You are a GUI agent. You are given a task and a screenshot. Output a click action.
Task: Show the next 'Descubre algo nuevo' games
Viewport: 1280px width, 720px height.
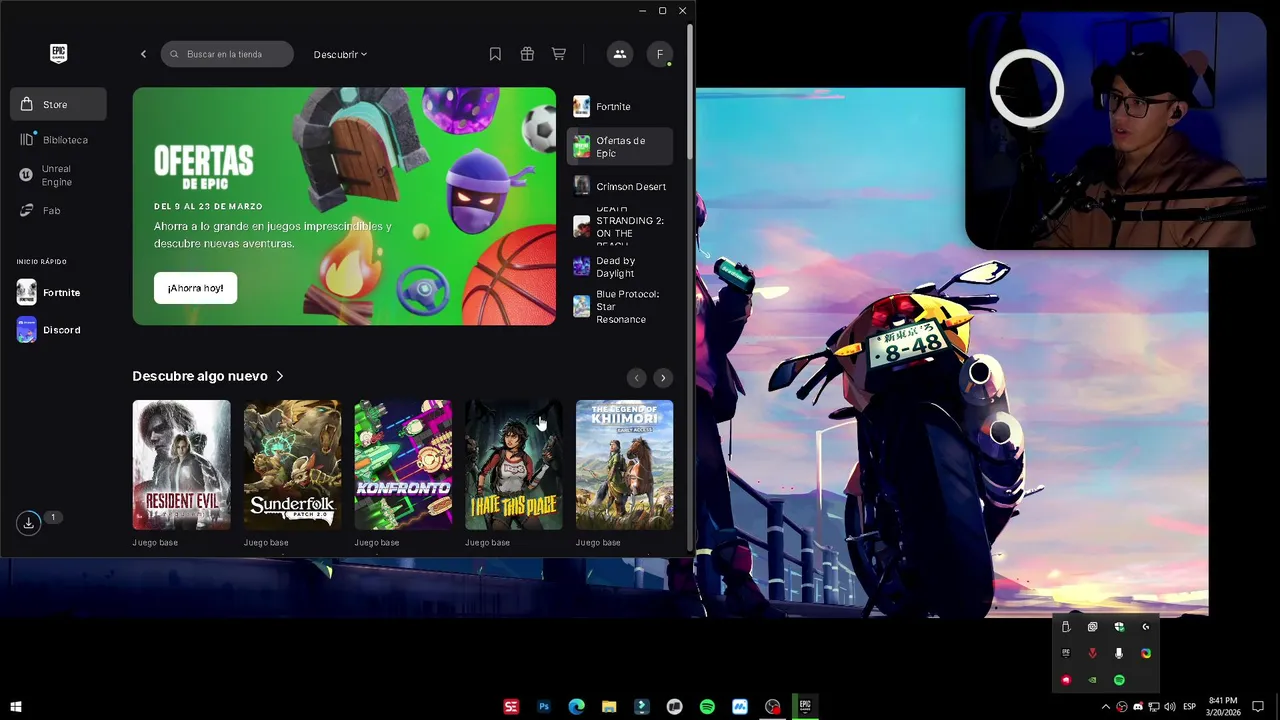point(663,377)
